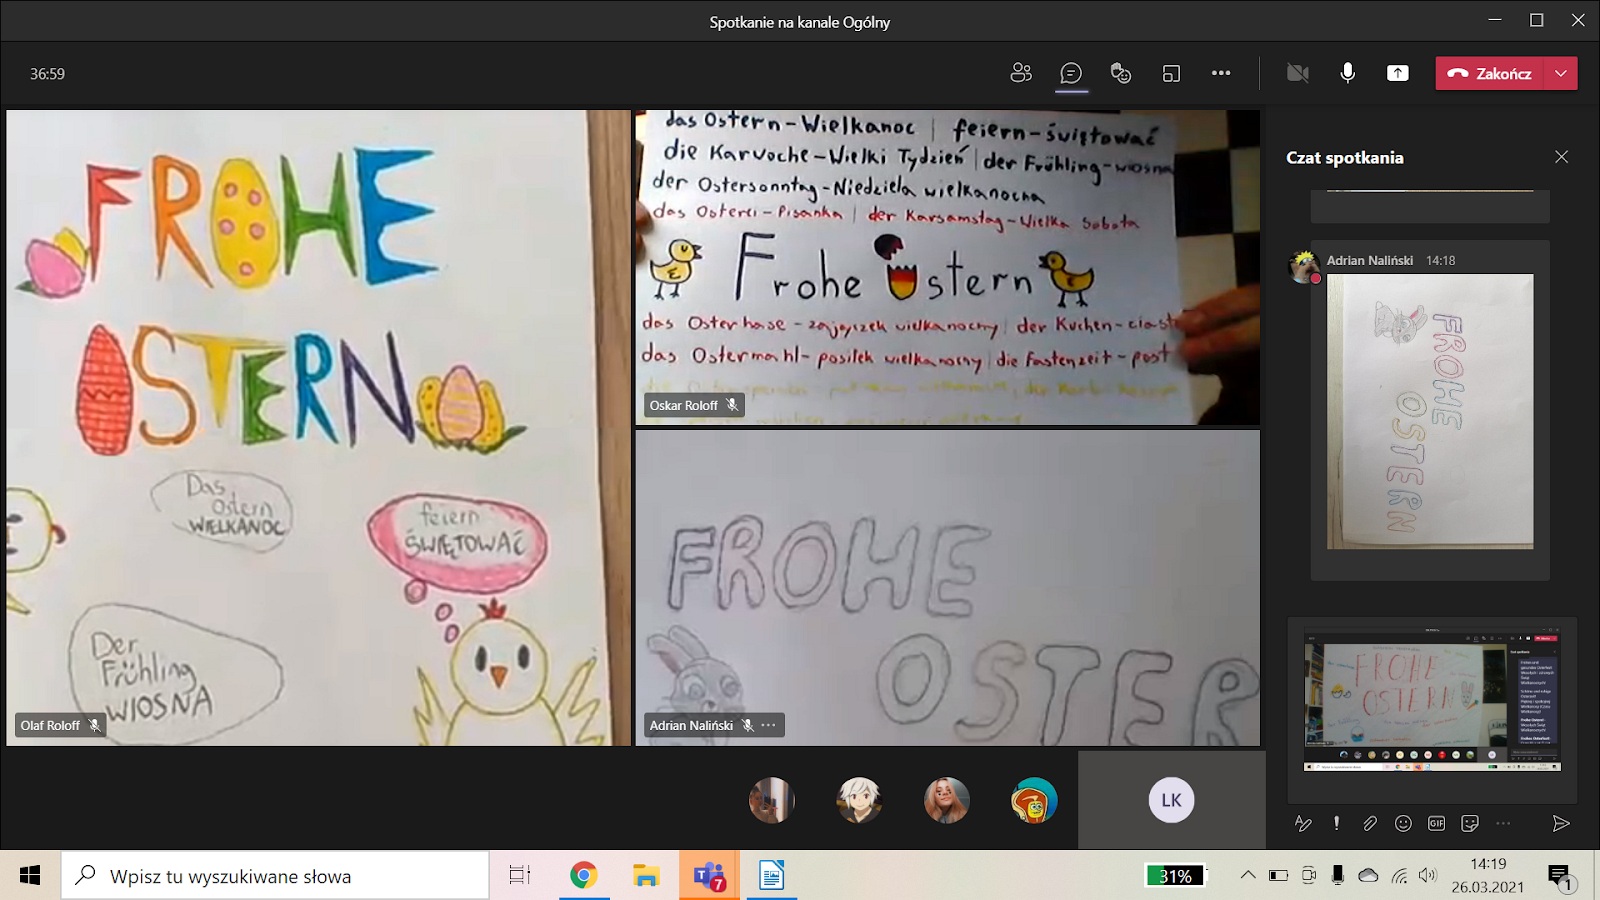
Task: Turn on the camera
Action: click(1297, 73)
